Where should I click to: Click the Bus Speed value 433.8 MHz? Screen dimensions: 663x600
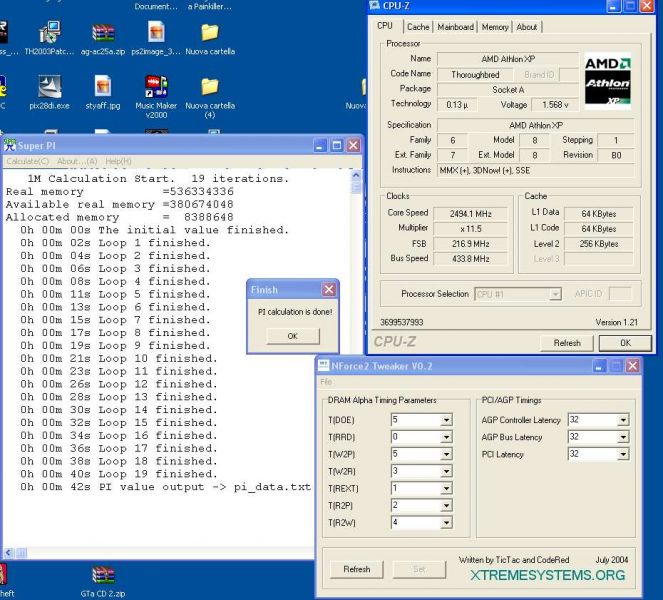470,258
